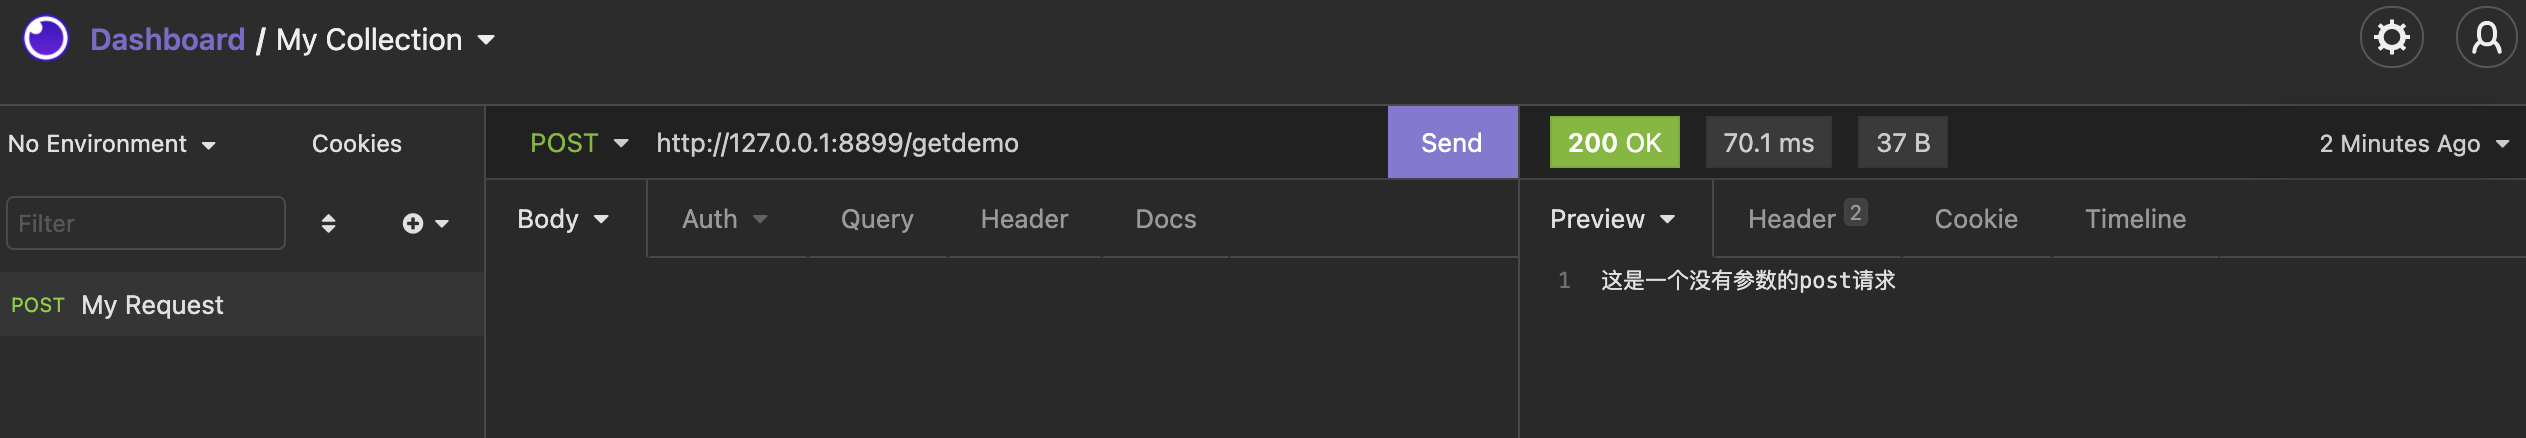This screenshot has width=2526, height=438.
Task: Switch to the request Header tab
Action: pos(1024,219)
